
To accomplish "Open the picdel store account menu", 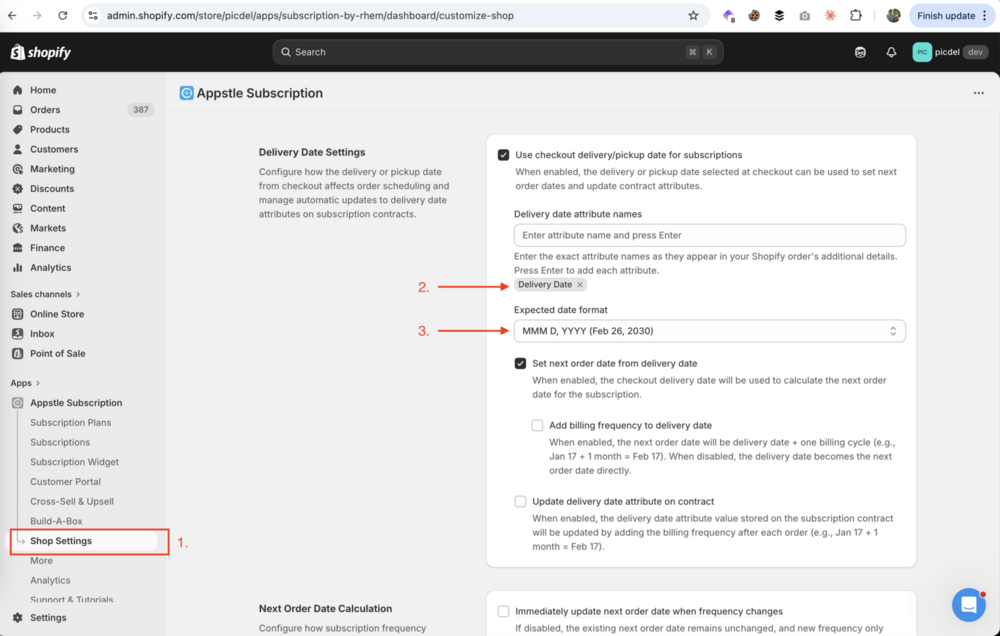I will point(950,52).
